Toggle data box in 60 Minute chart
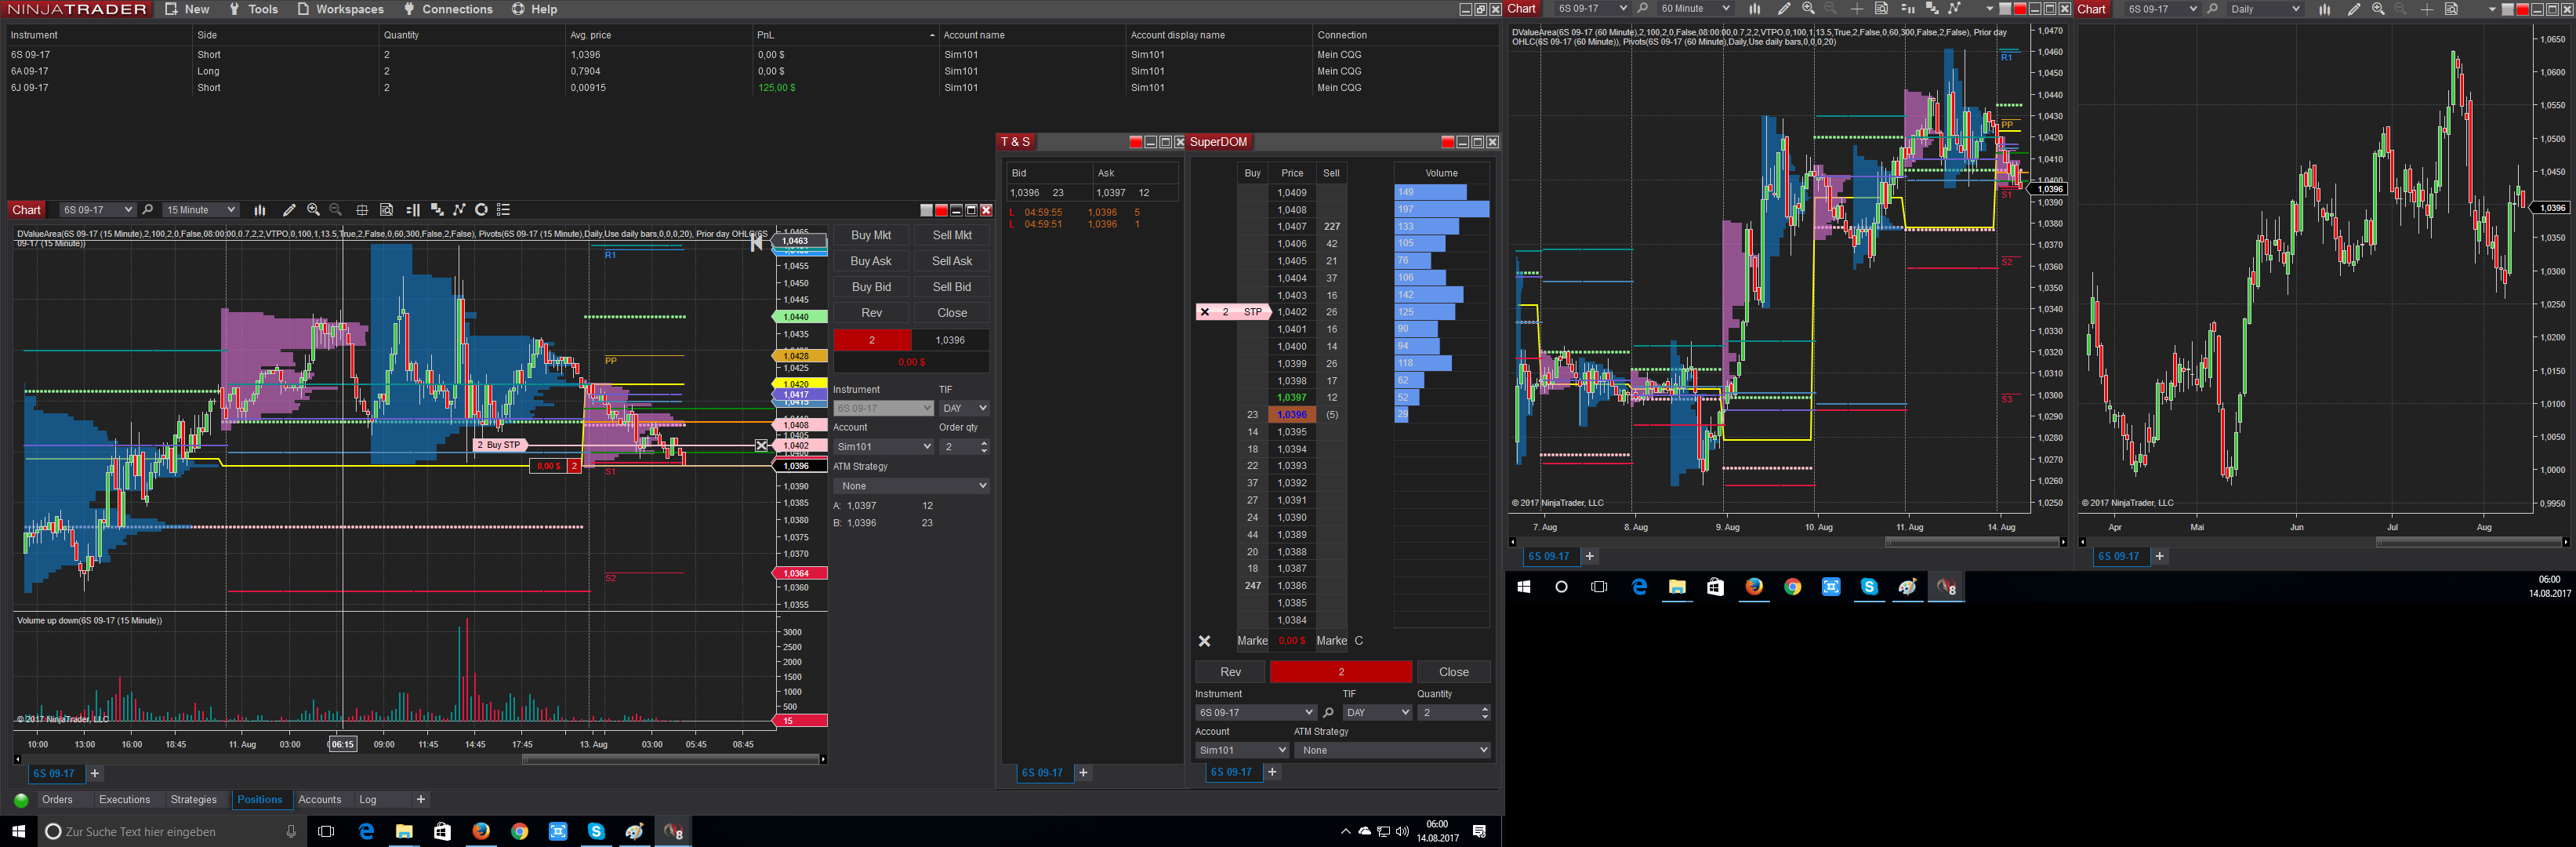The height and width of the screenshot is (847, 2576). [1881, 9]
